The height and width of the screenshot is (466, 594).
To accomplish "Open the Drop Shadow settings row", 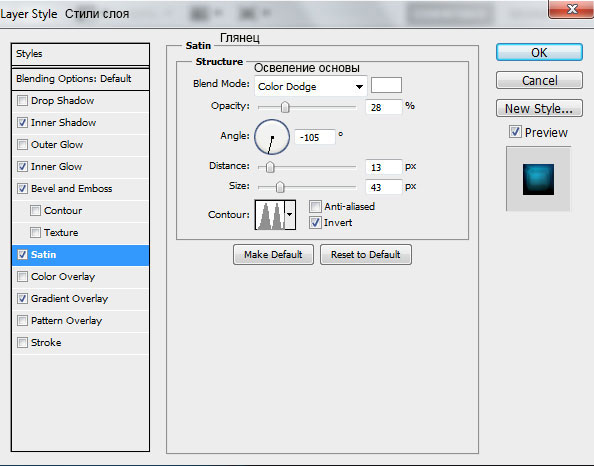I will coord(80,101).
